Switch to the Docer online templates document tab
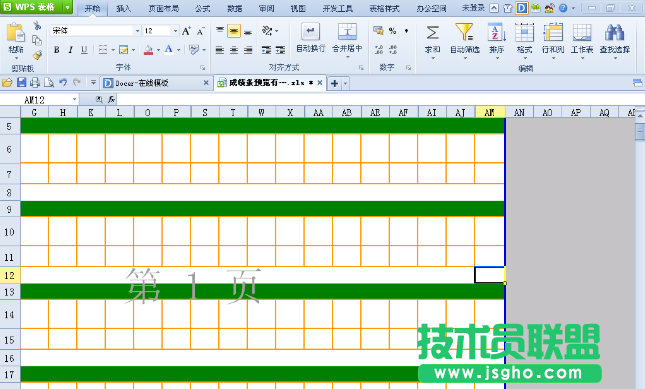The image size is (645, 389). click(156, 83)
